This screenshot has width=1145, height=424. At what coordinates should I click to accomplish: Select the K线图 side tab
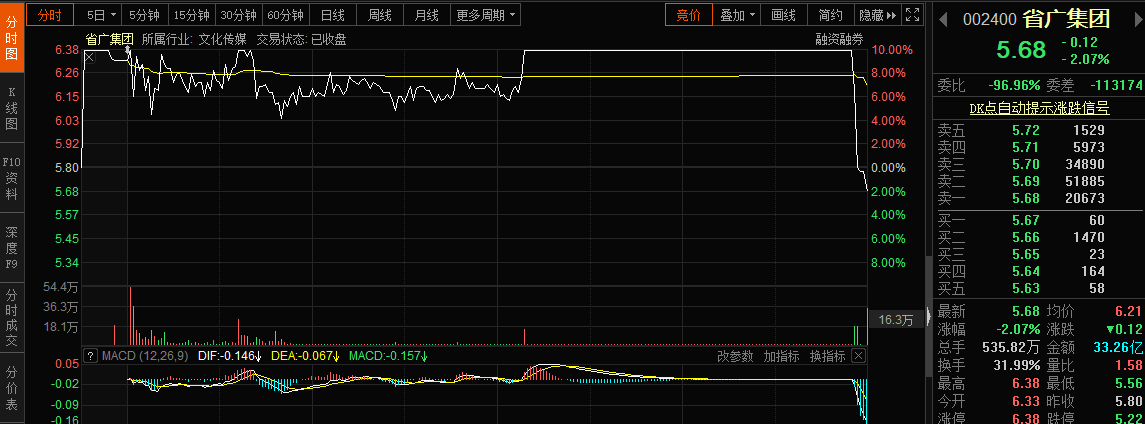click(12, 108)
